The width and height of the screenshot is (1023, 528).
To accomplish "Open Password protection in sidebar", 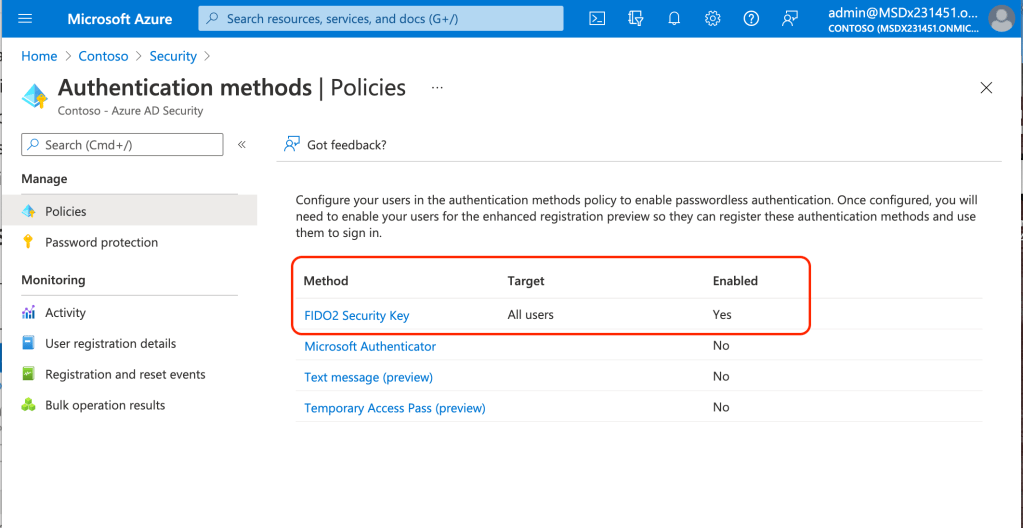I will click(101, 242).
